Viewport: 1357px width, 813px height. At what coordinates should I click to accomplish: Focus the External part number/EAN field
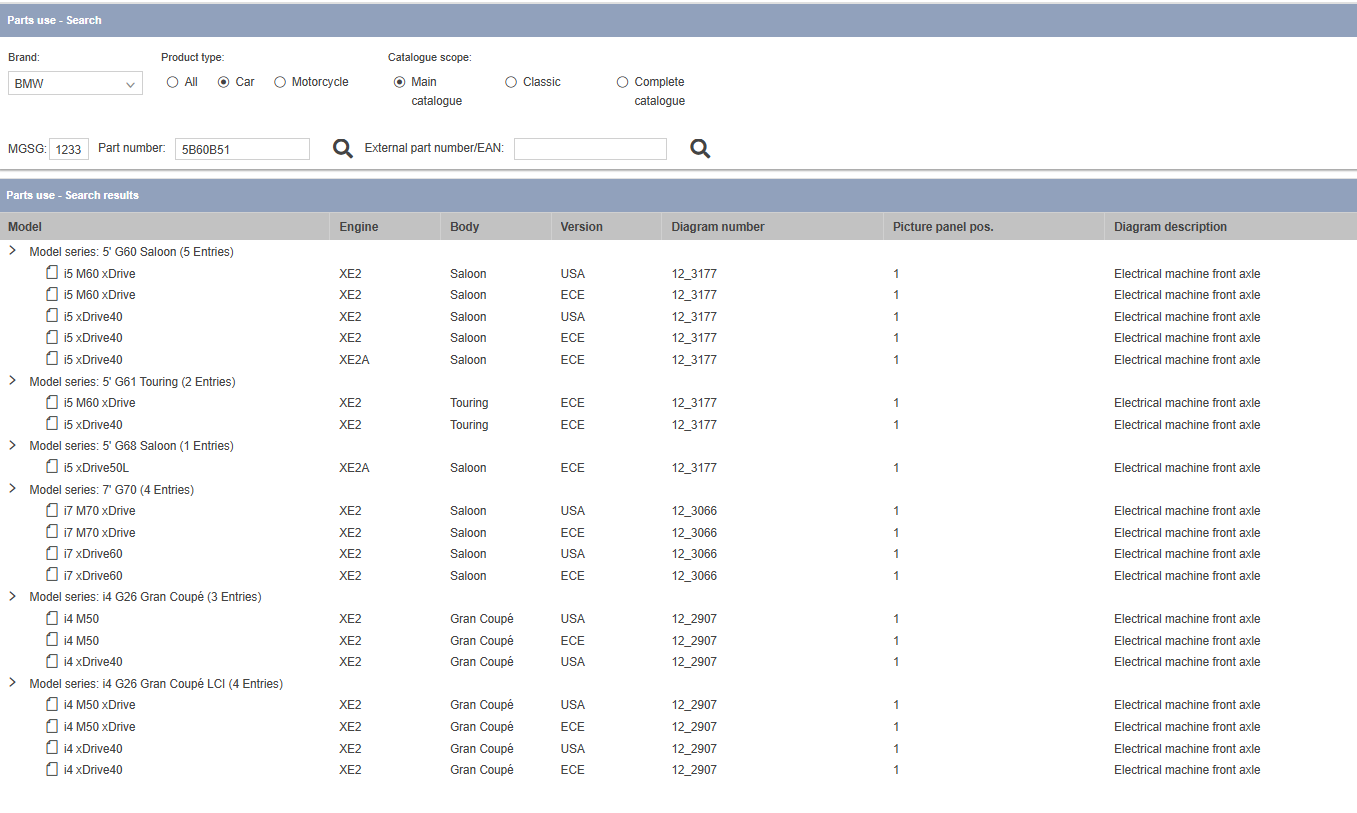pyautogui.click(x=590, y=149)
